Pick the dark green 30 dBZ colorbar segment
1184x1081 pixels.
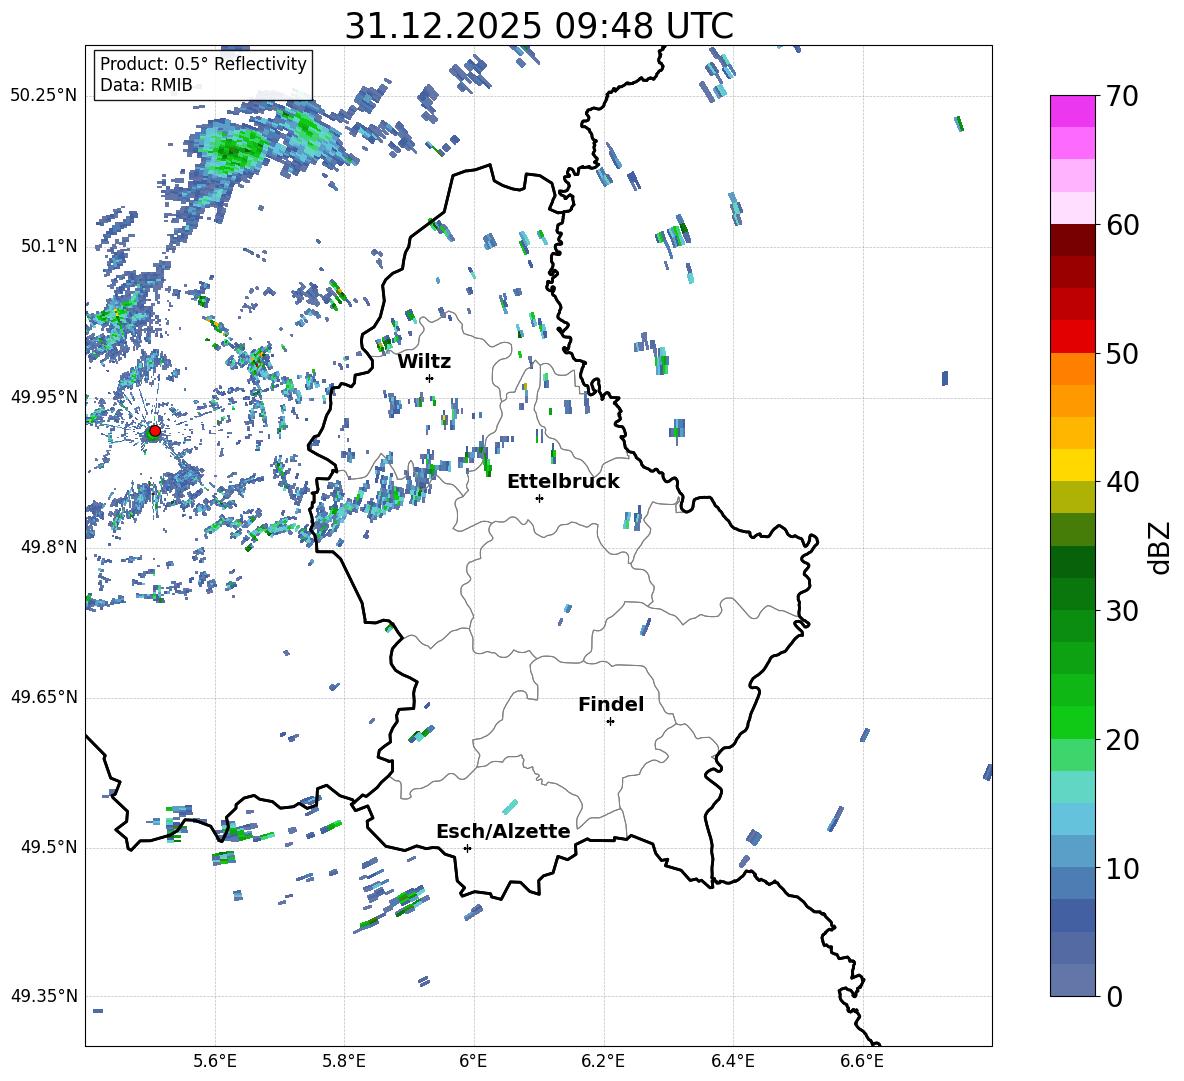pos(1073,593)
